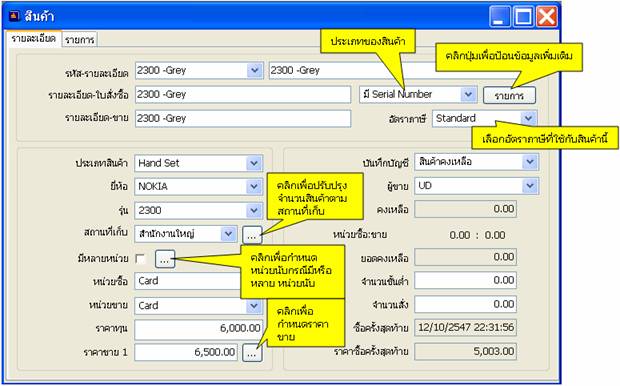The image size is (620, 386).
Task: Open the มี Serial Number dropdown
Action: click(468, 95)
